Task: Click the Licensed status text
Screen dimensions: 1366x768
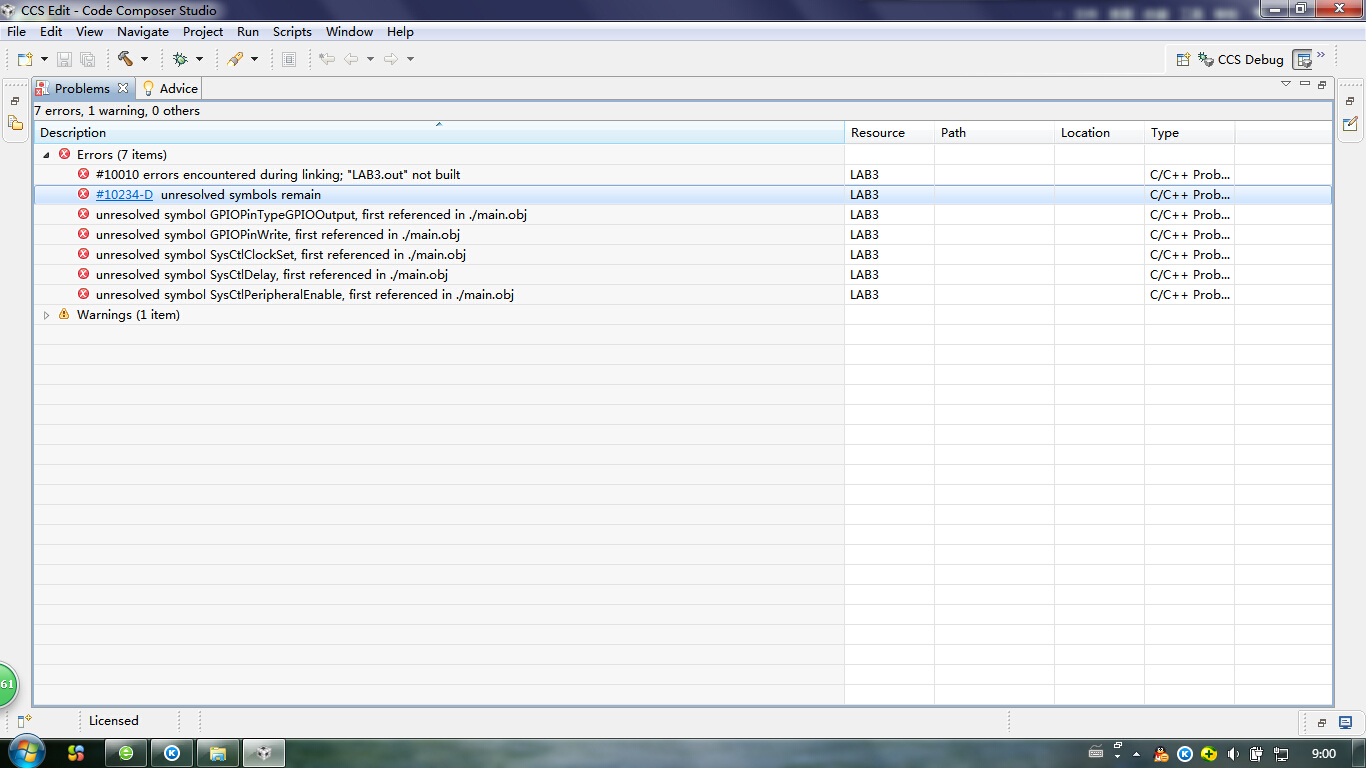Action: pos(114,721)
